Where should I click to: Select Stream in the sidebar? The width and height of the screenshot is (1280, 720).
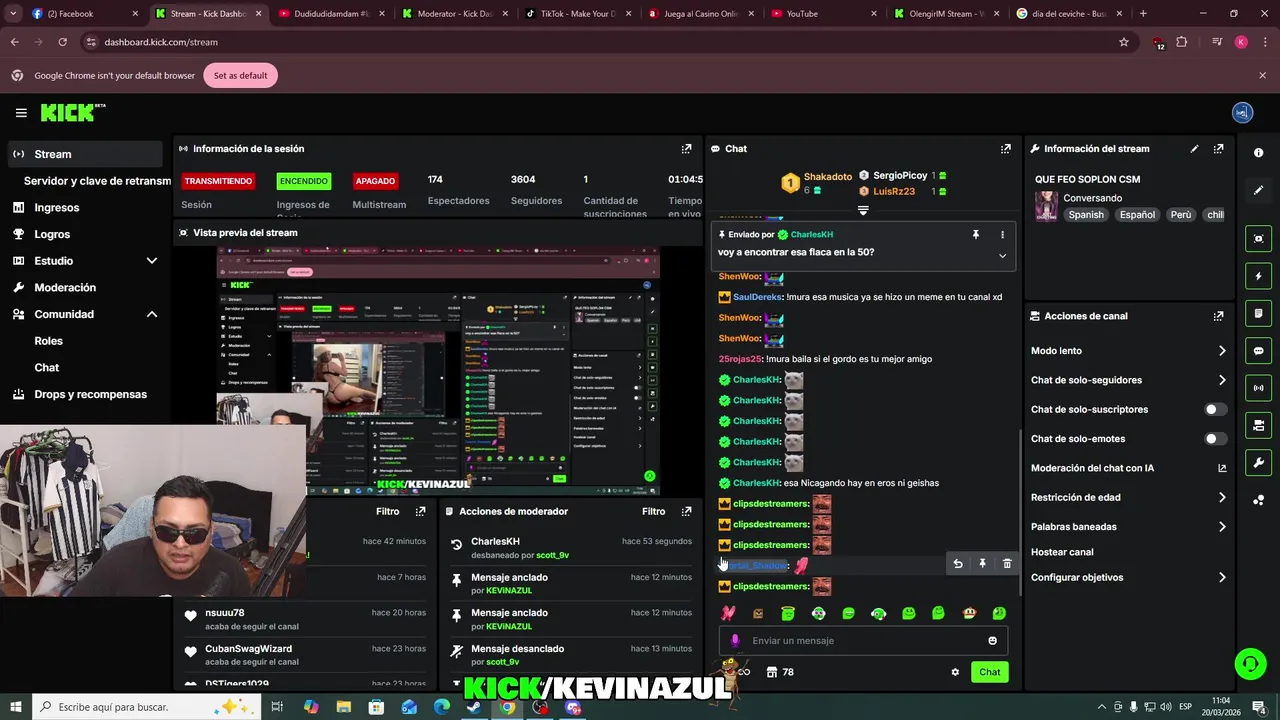point(85,154)
